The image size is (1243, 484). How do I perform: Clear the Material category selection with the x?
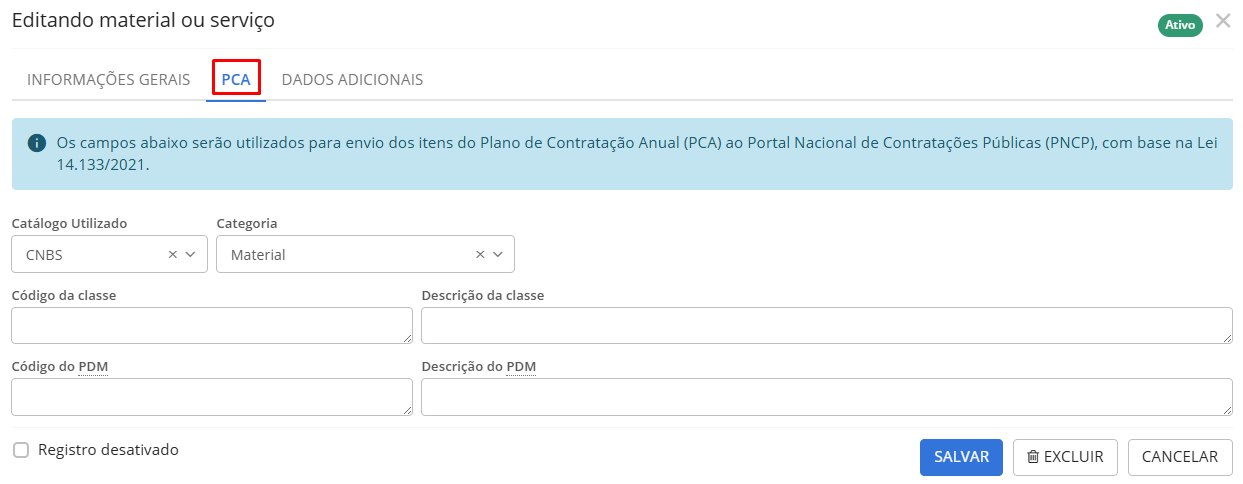click(x=480, y=254)
